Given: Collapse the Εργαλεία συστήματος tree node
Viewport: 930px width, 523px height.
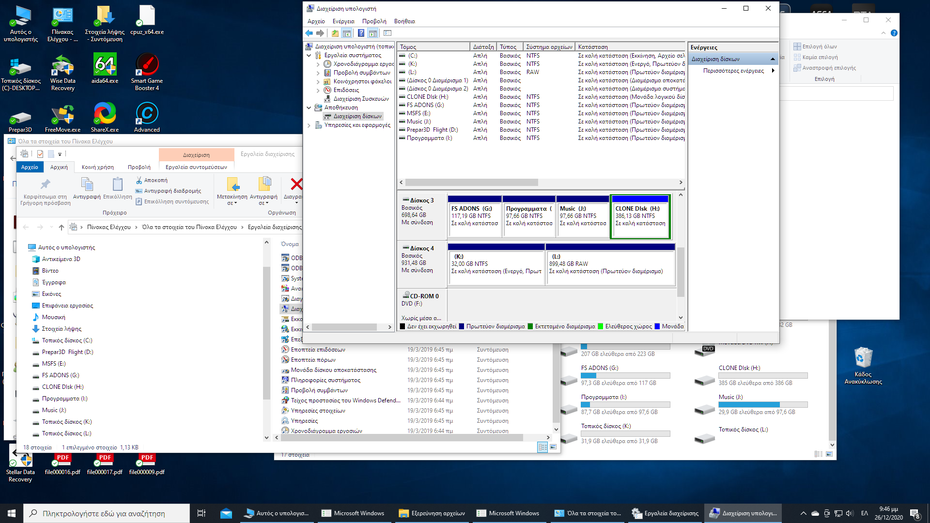Looking at the screenshot, I should coord(310,55).
